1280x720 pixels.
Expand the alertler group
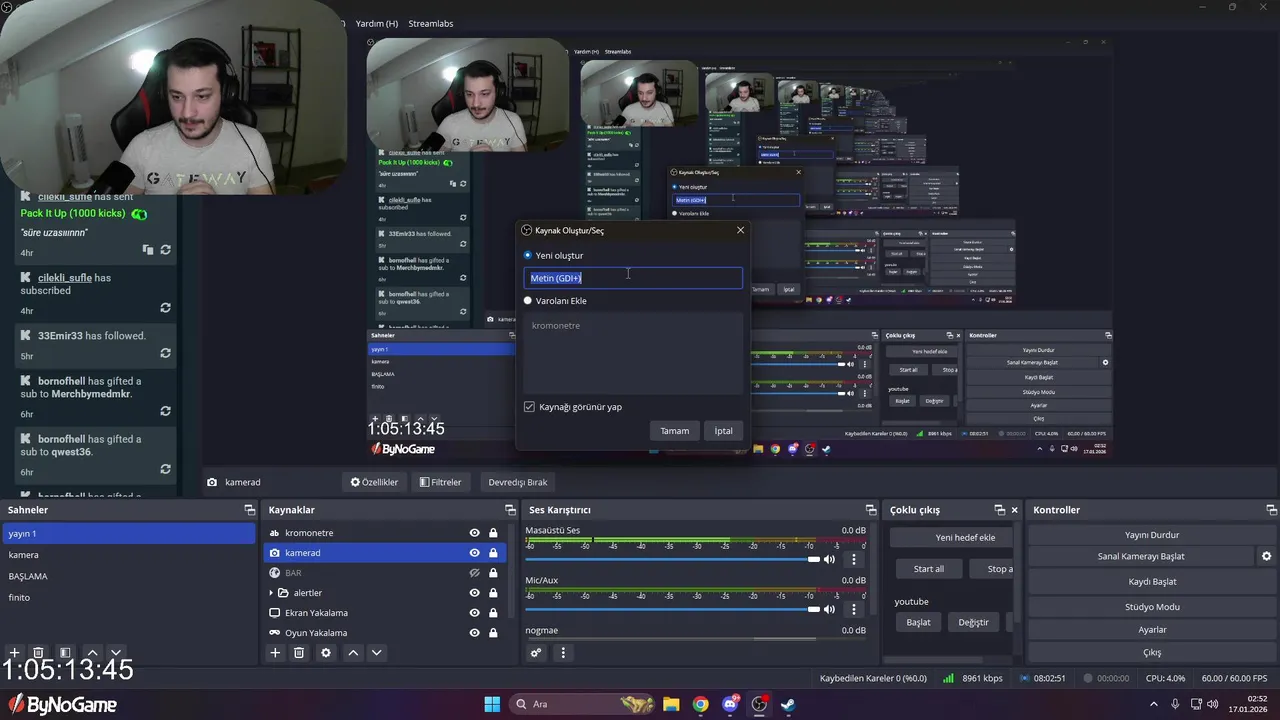[270, 593]
